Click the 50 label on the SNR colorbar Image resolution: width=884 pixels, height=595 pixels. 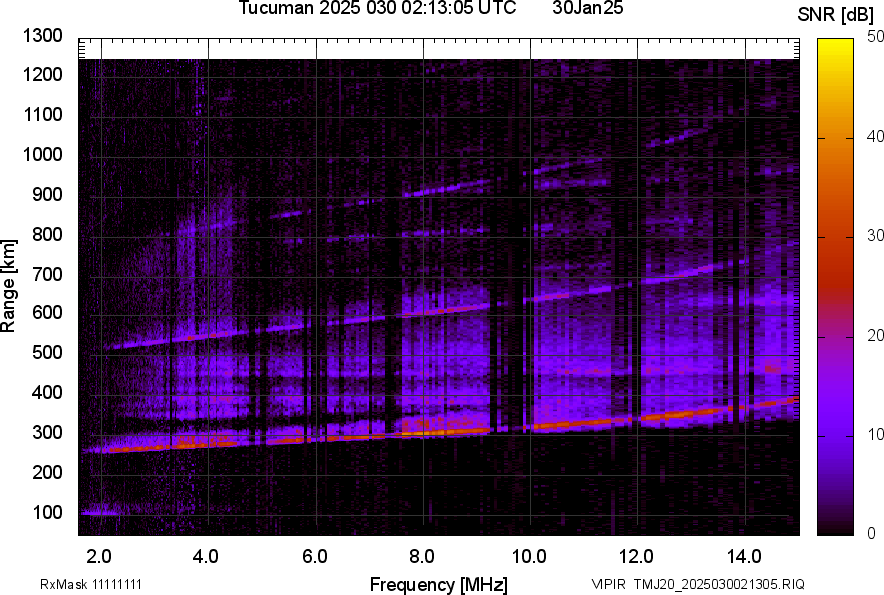click(875, 37)
